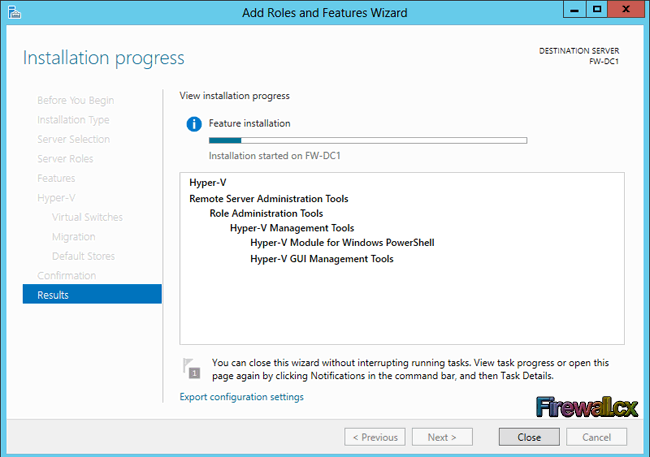Click the notification flag icon
The width and height of the screenshot is (650, 457).
tap(192, 368)
